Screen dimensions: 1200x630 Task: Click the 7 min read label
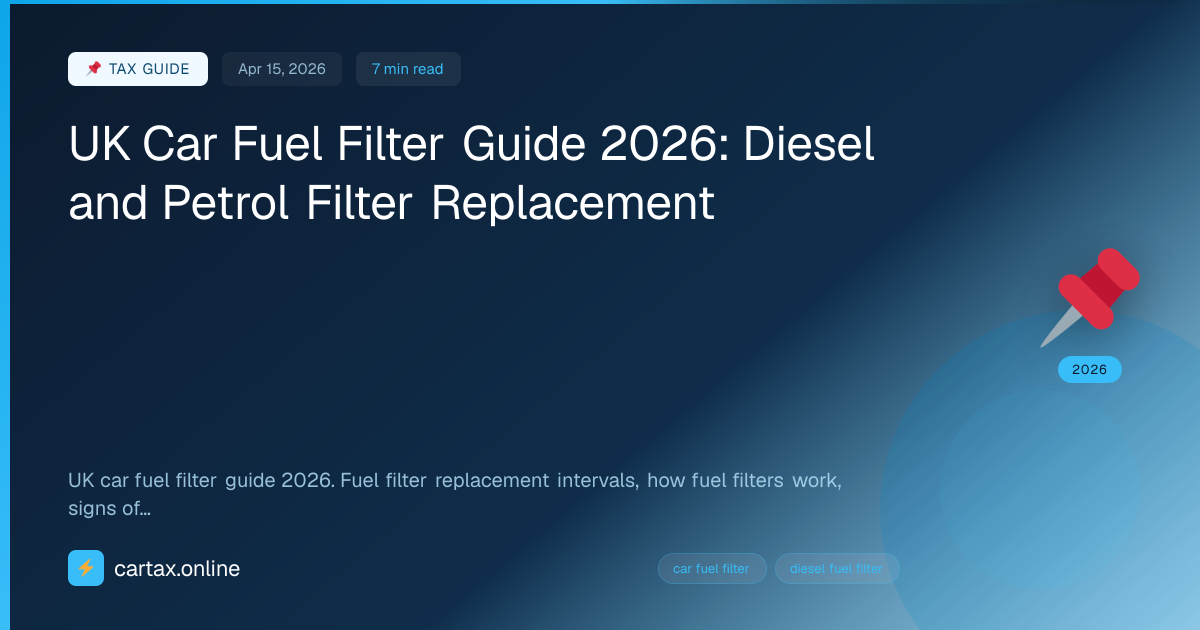[x=408, y=69]
